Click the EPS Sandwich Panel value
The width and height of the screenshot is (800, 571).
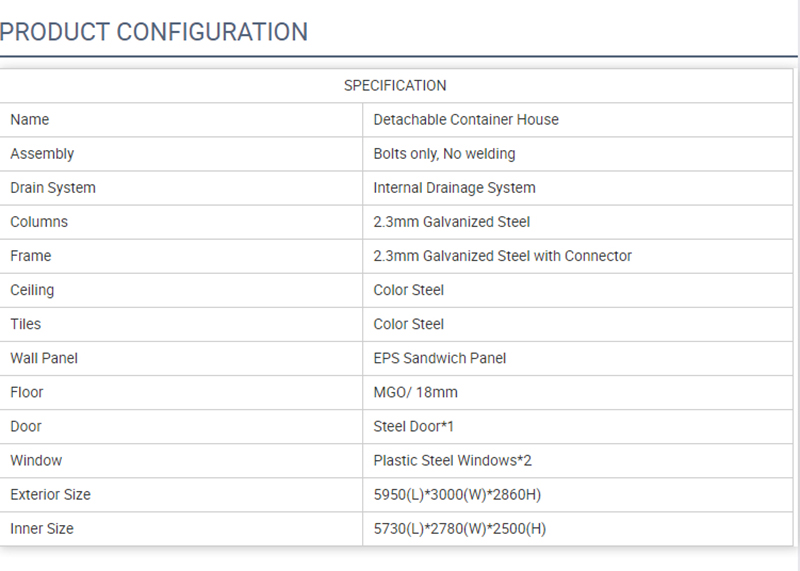pyautogui.click(x=440, y=358)
